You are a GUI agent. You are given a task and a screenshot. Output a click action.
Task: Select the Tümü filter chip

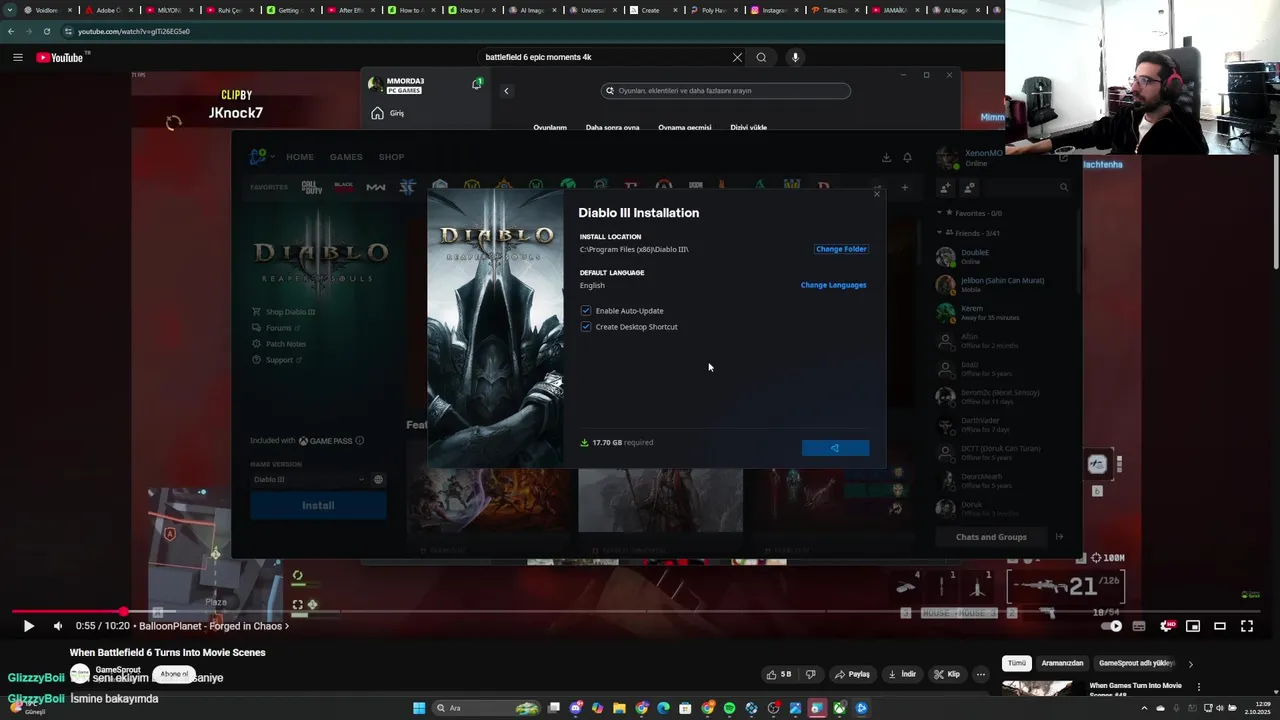click(x=1017, y=663)
